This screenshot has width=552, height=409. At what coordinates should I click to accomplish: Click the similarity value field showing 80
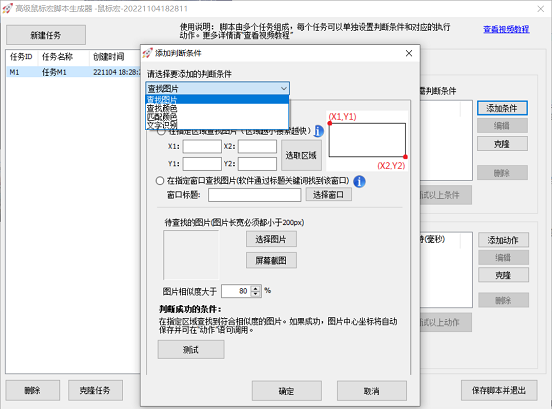click(x=237, y=291)
